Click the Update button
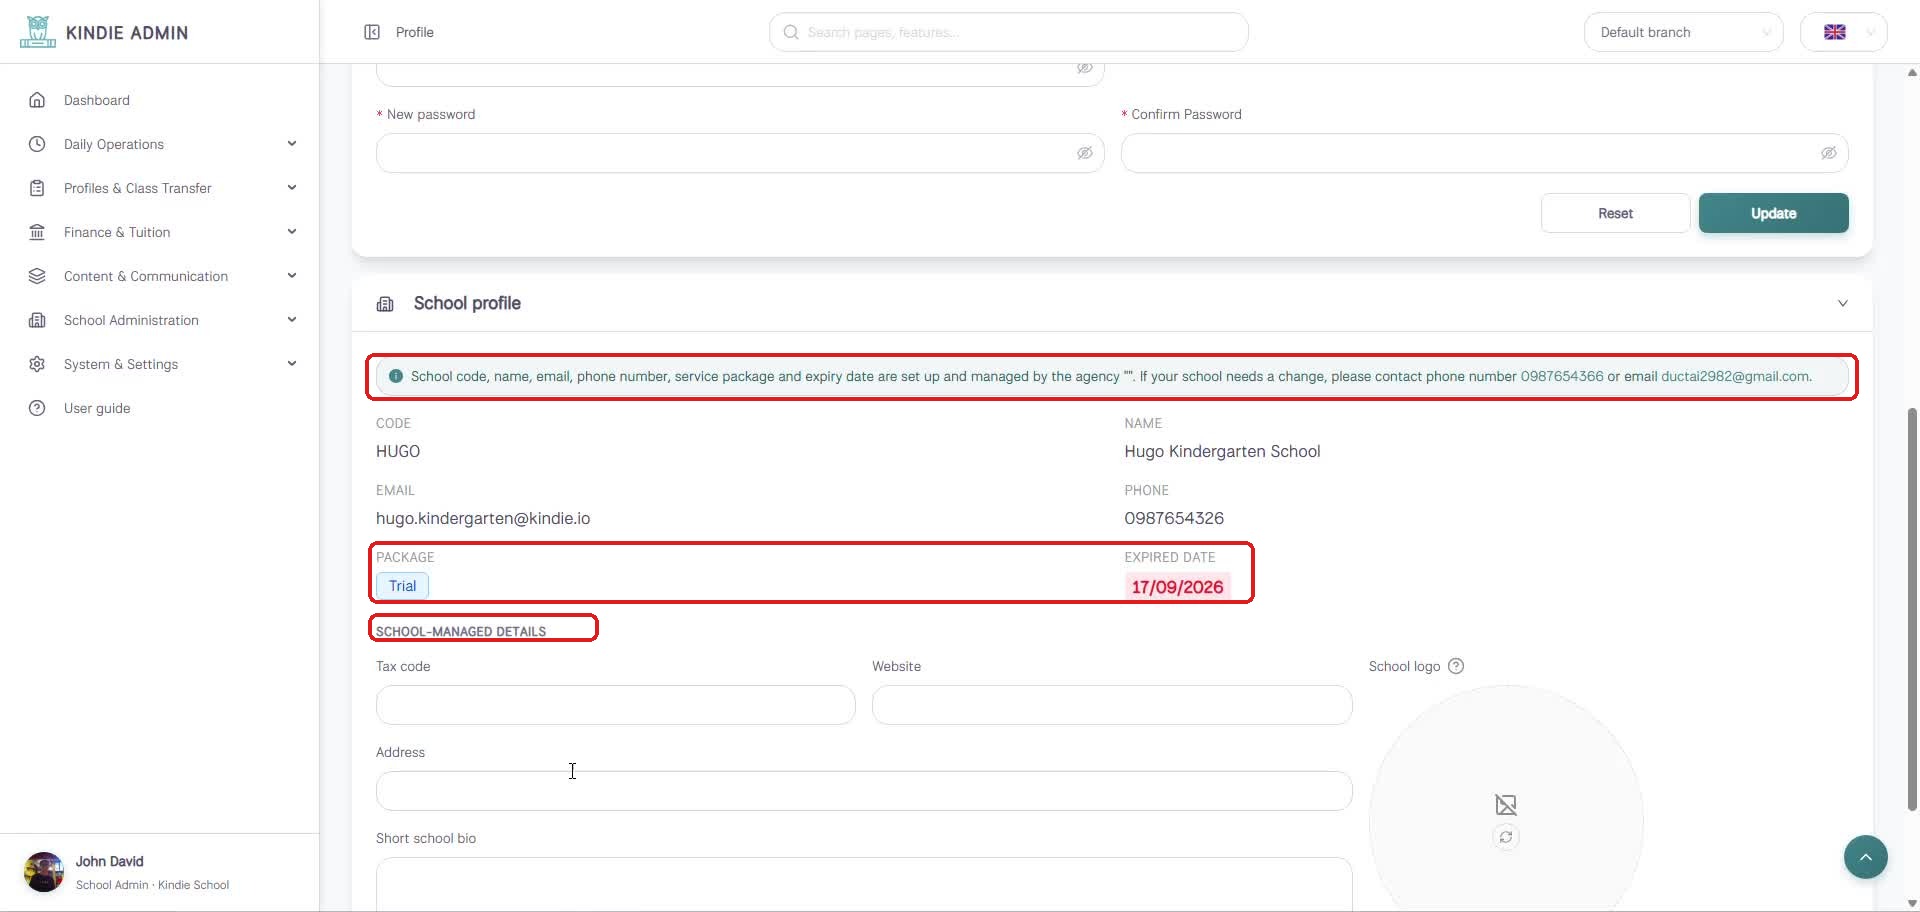Viewport: 1920px width, 912px height. (x=1773, y=213)
